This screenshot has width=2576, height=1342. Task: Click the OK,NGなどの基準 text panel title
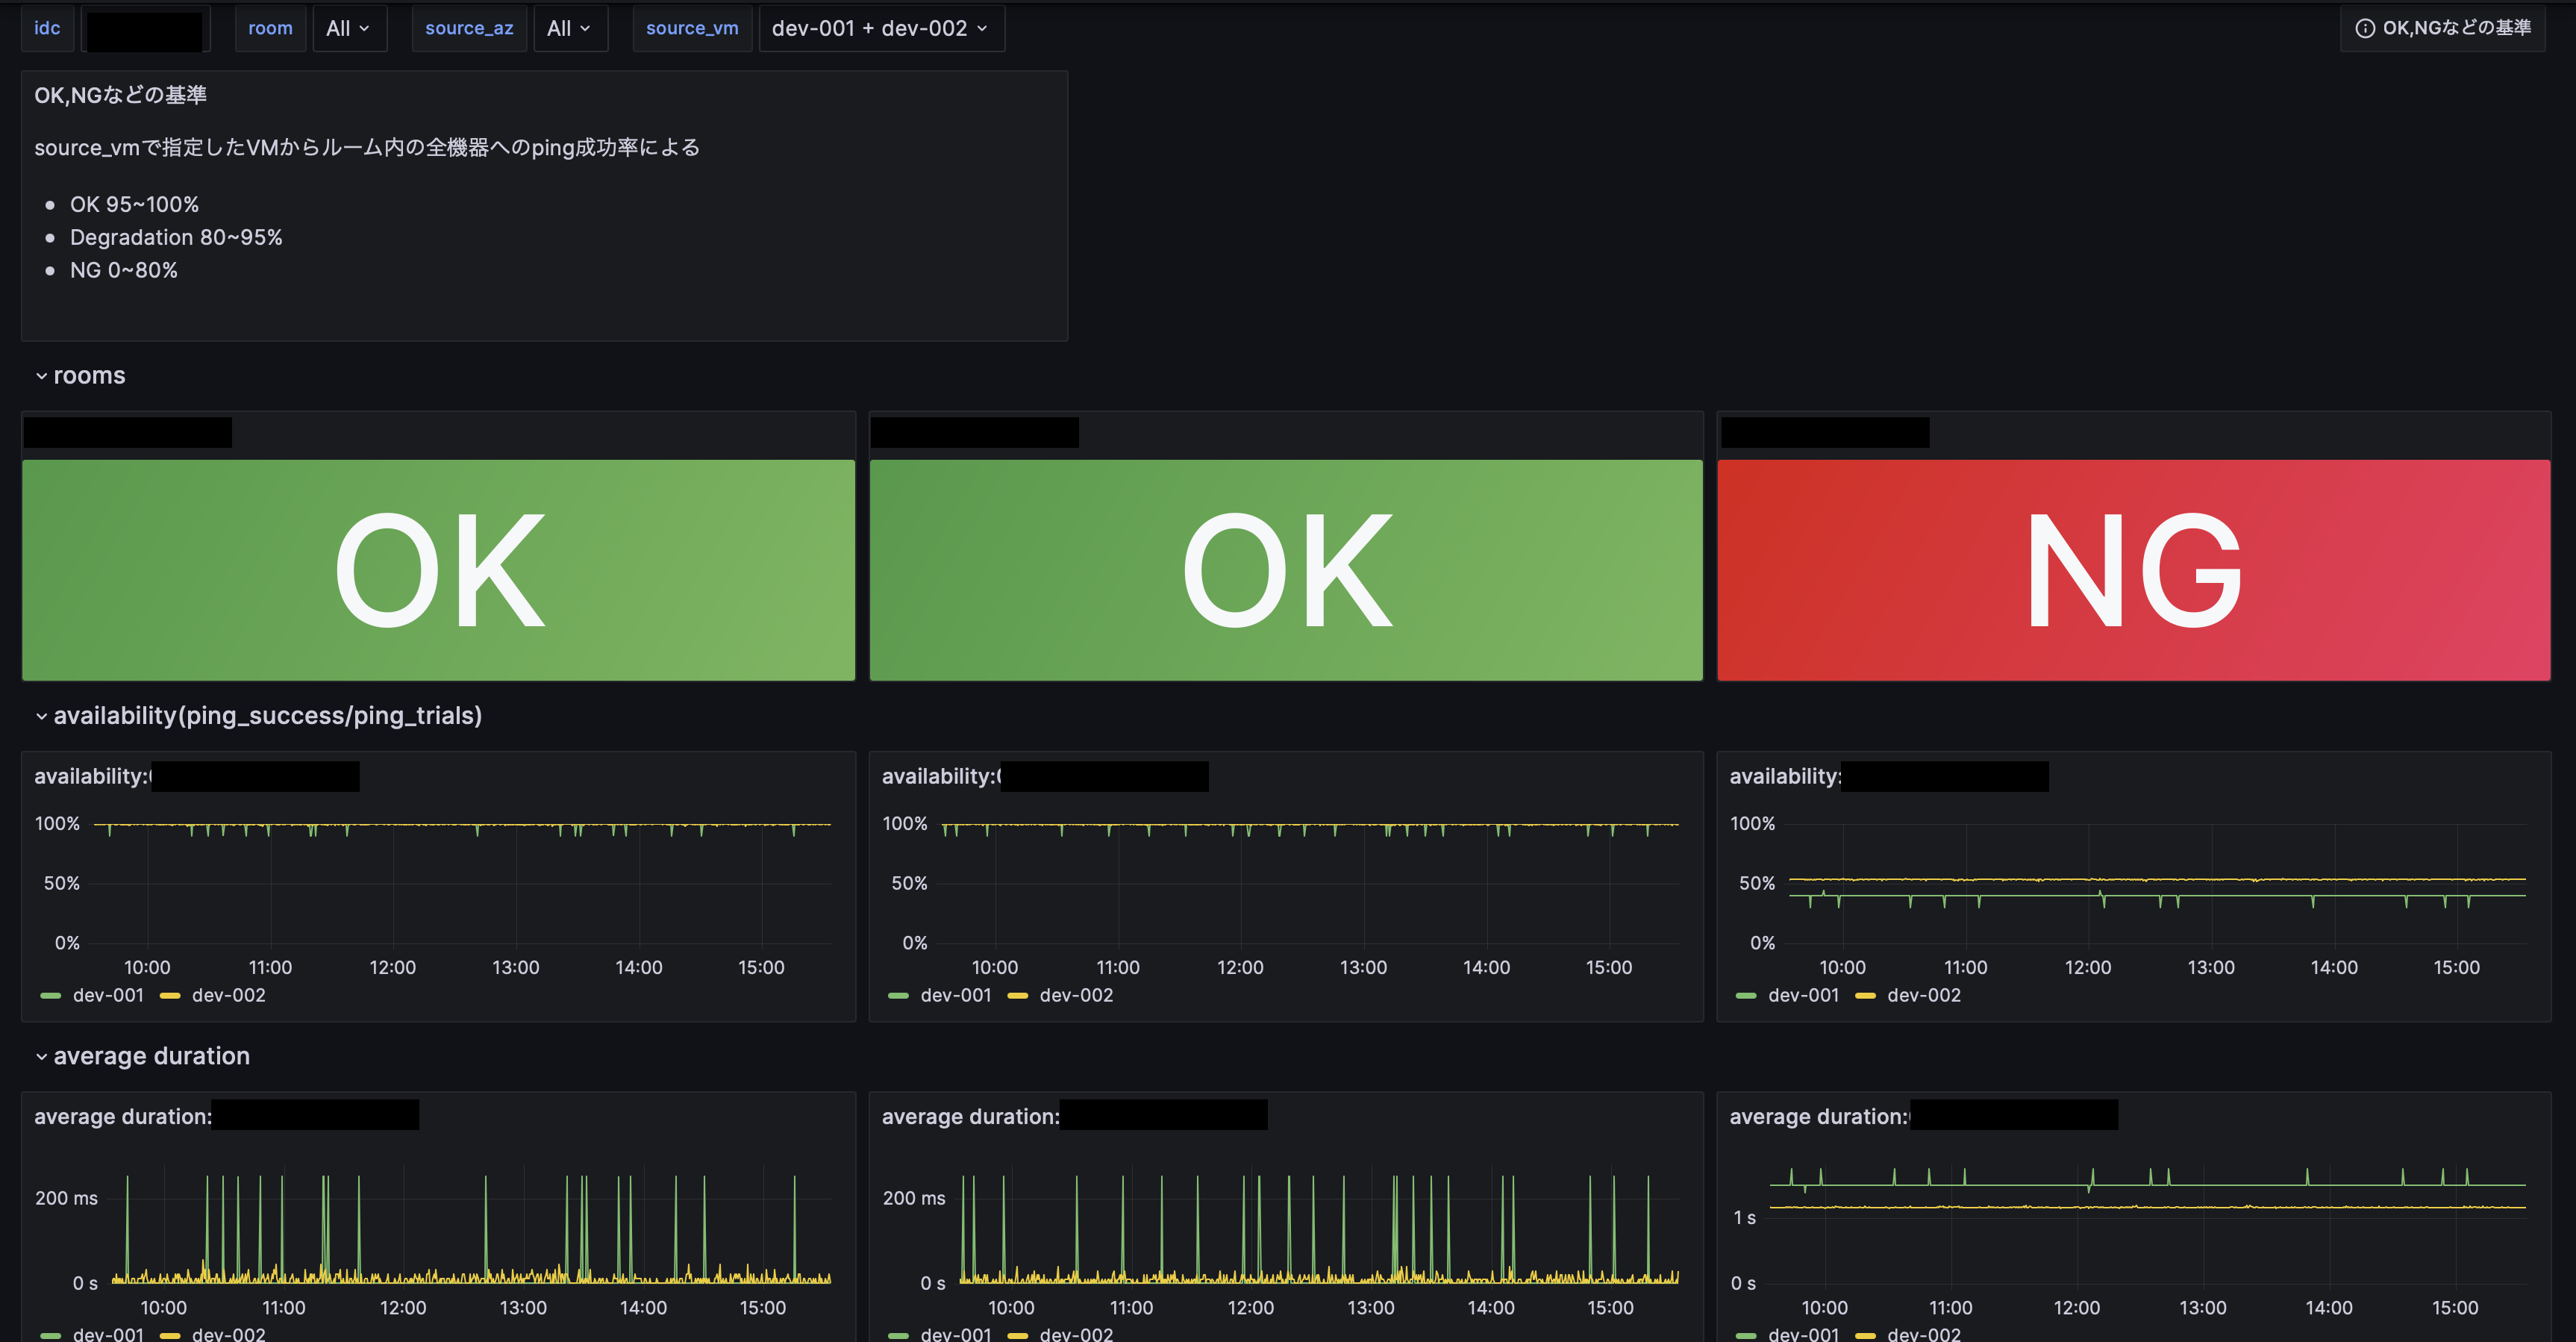pos(120,95)
